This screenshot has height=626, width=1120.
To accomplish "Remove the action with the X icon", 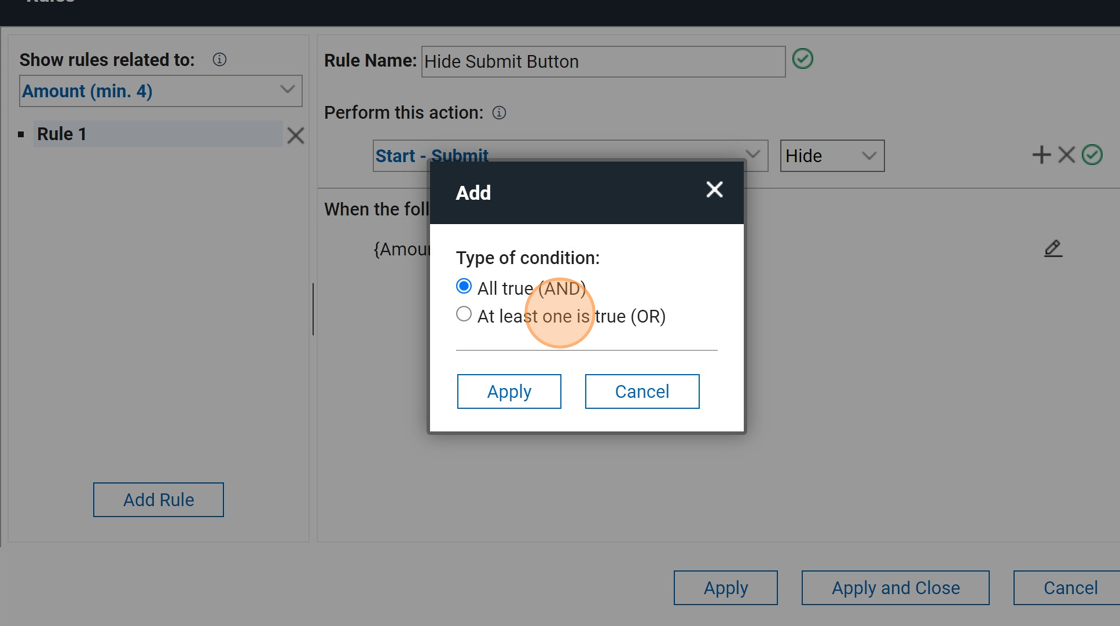I will 1067,155.
